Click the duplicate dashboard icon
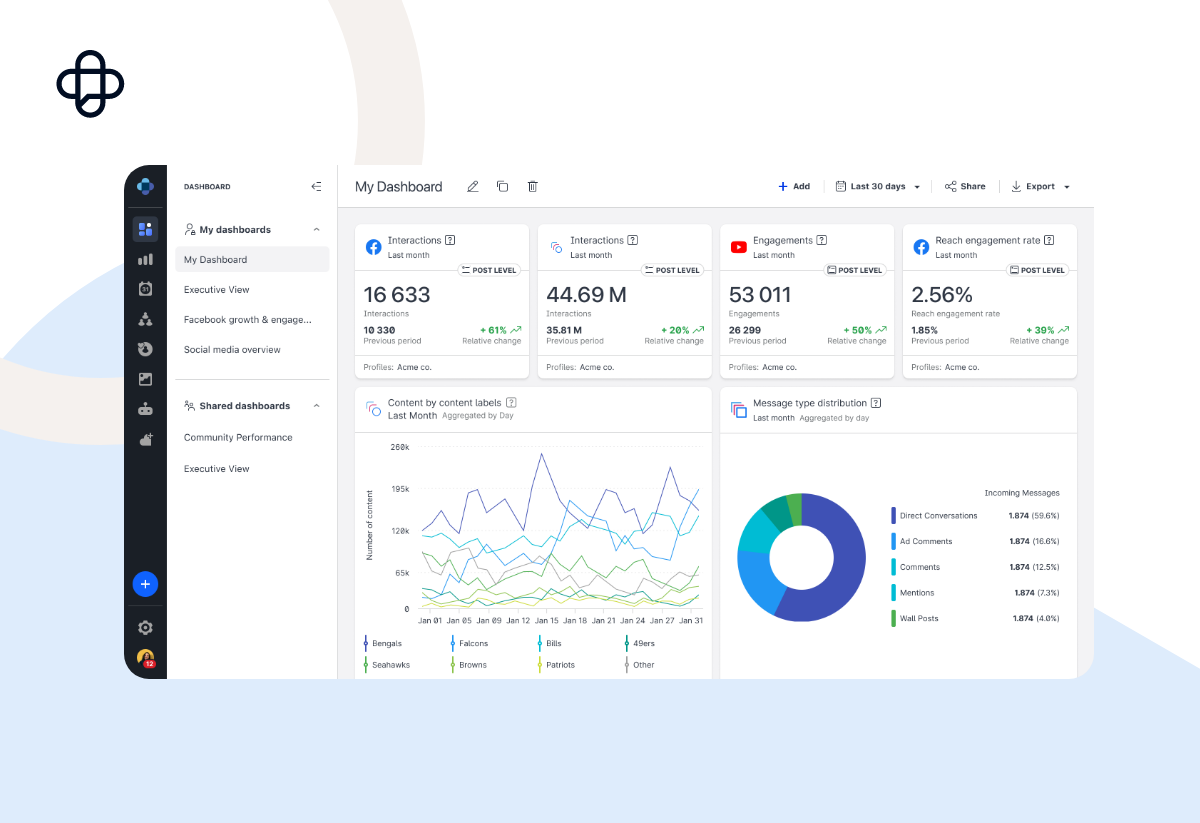The width and height of the screenshot is (1200, 823). coord(503,187)
